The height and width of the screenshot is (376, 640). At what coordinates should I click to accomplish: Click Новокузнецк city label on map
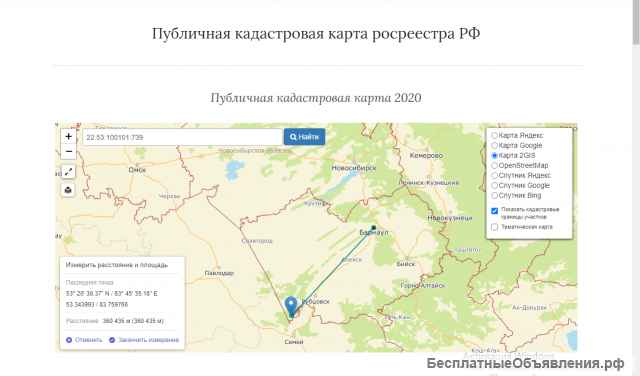[450, 218]
